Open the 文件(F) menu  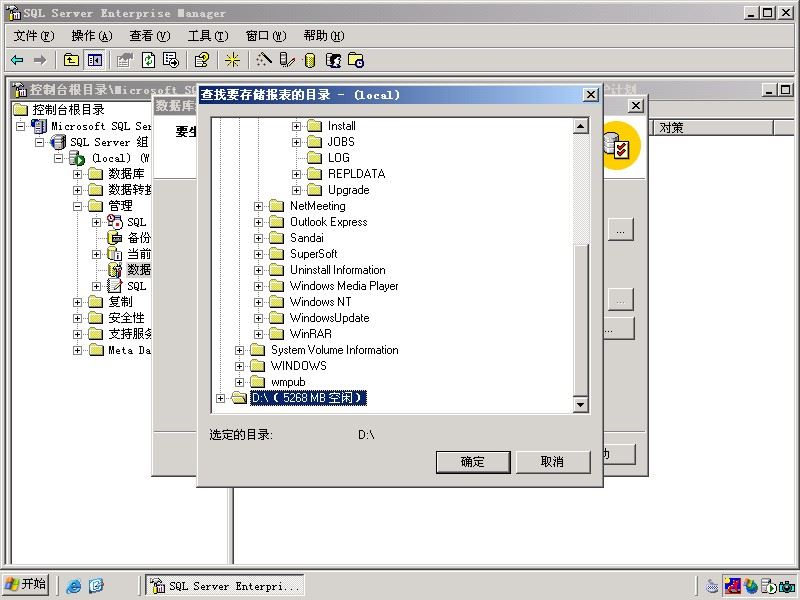34,36
